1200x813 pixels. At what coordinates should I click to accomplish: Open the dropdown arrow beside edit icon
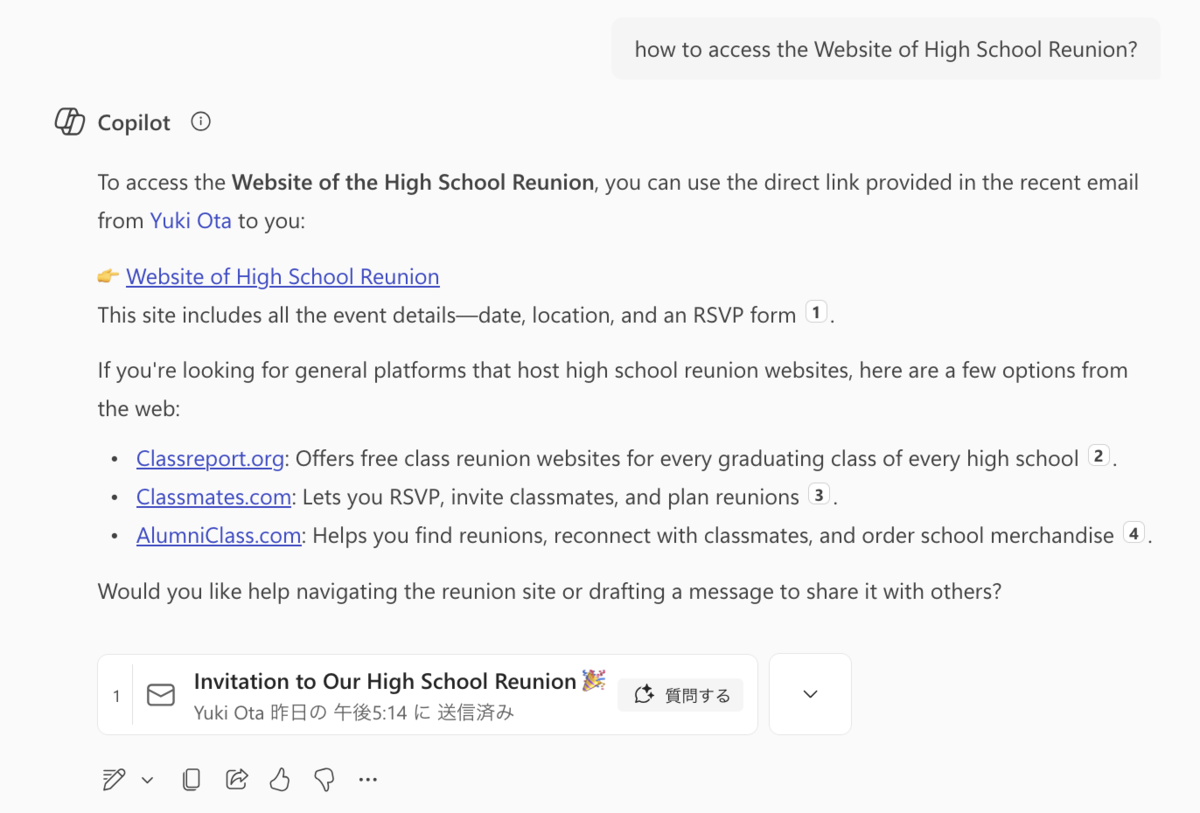point(147,780)
